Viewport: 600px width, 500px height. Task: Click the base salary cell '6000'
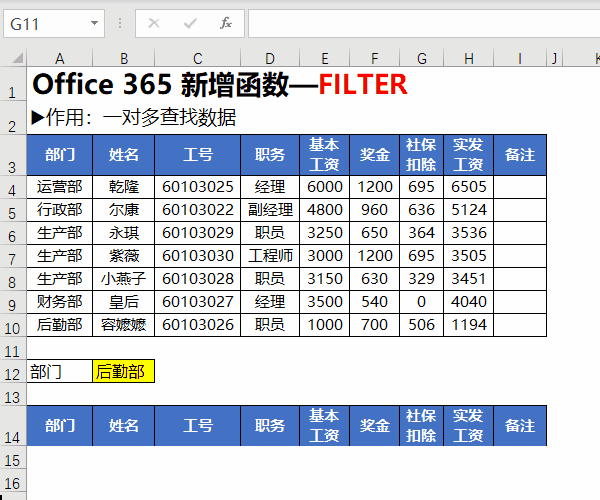pyautogui.click(x=324, y=187)
